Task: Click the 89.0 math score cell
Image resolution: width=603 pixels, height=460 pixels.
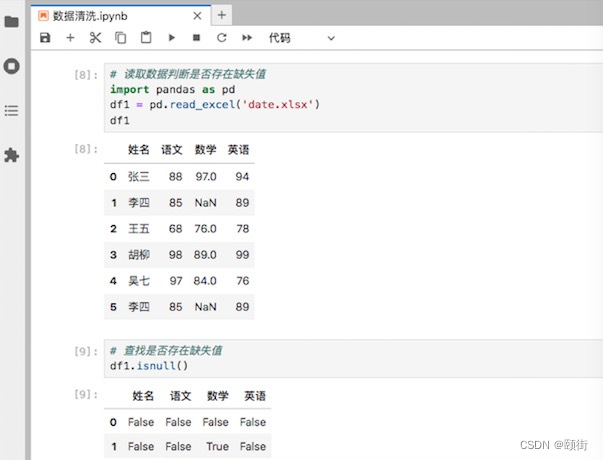Action: [205, 255]
